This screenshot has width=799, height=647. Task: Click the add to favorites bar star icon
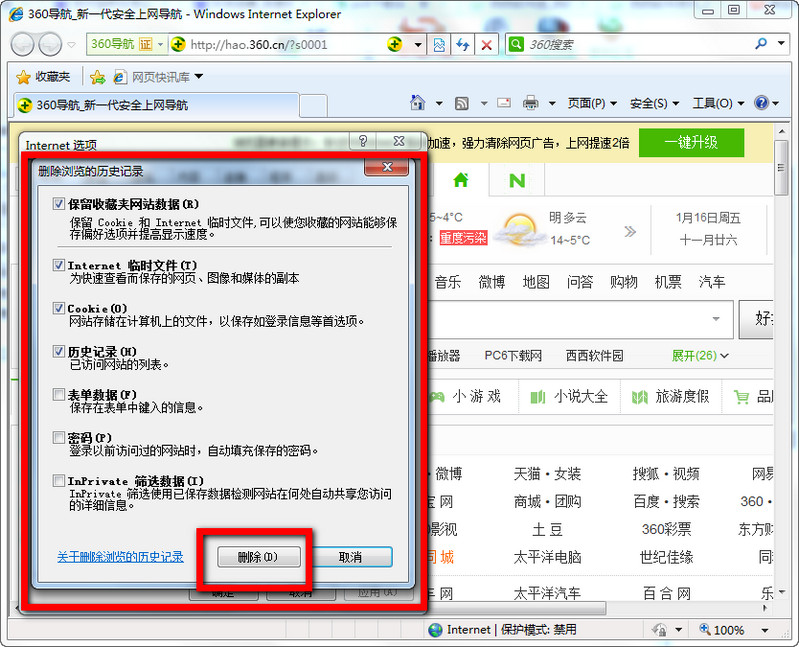(x=97, y=77)
